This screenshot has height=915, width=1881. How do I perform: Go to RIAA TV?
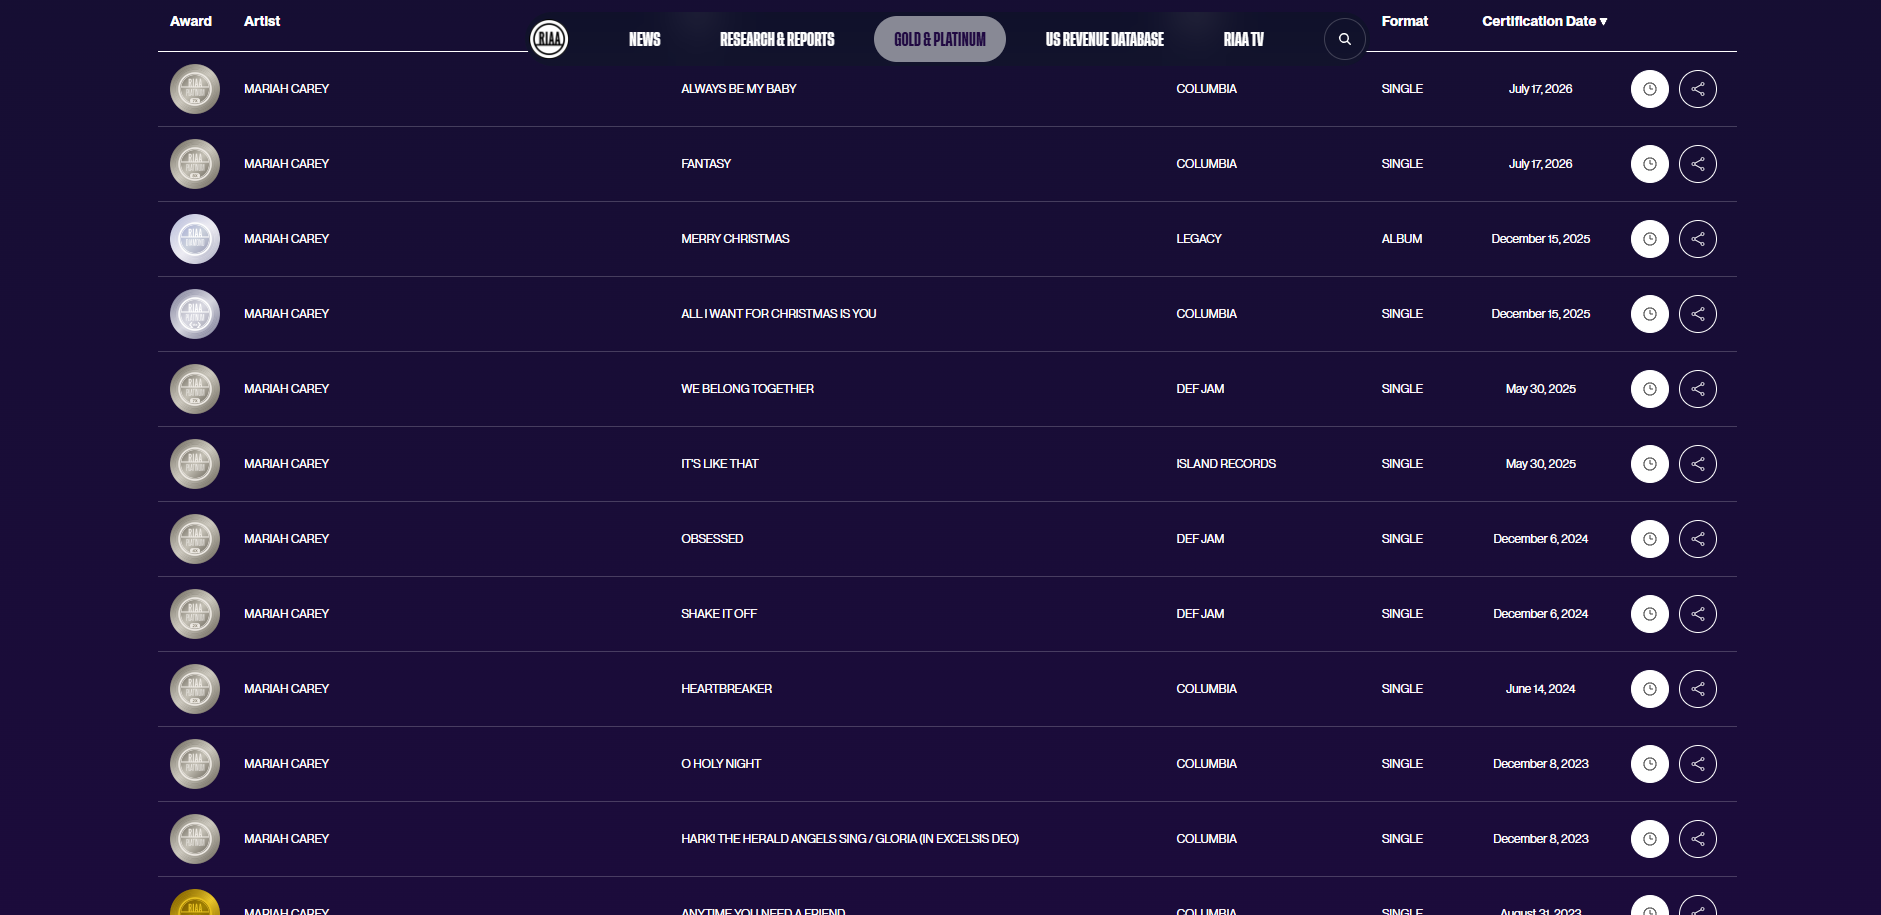1244,39
